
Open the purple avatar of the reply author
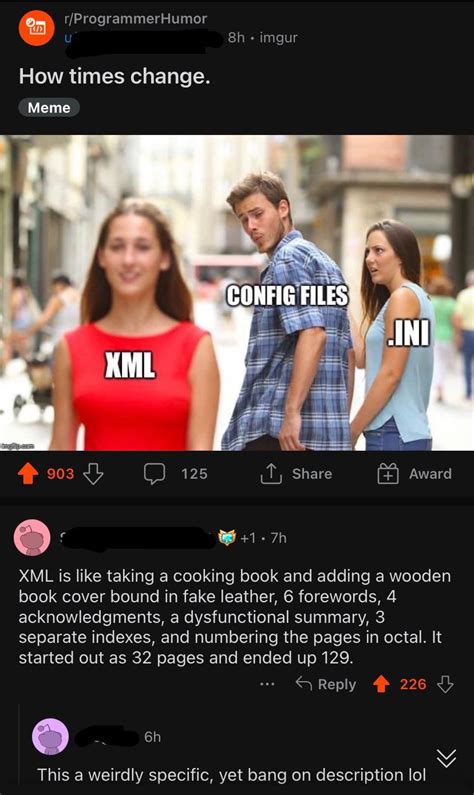click(x=50, y=737)
